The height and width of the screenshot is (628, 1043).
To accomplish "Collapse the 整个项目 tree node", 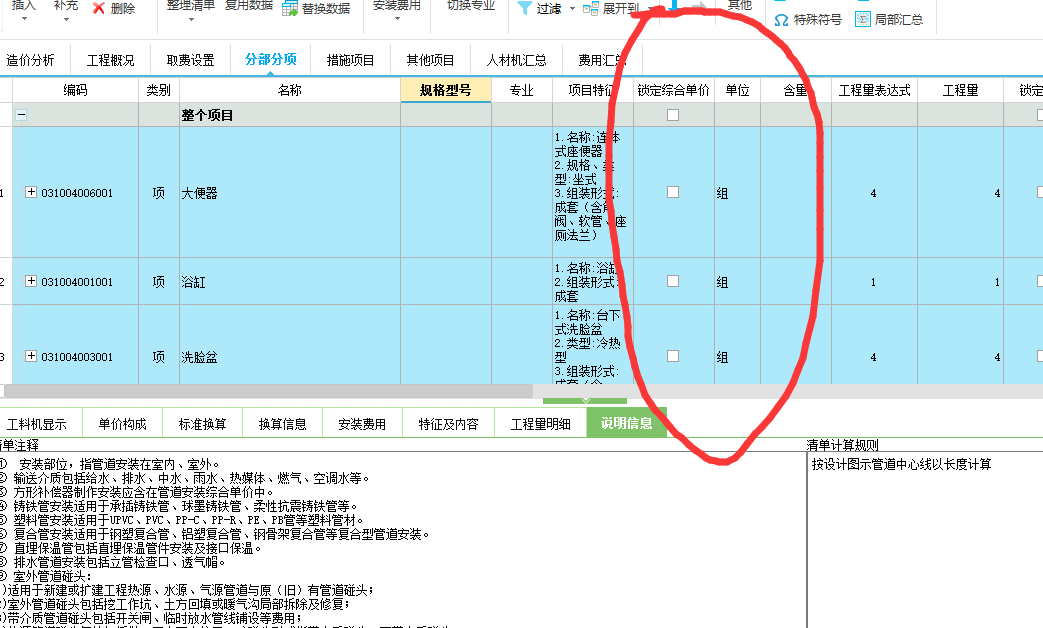I will 21,115.
